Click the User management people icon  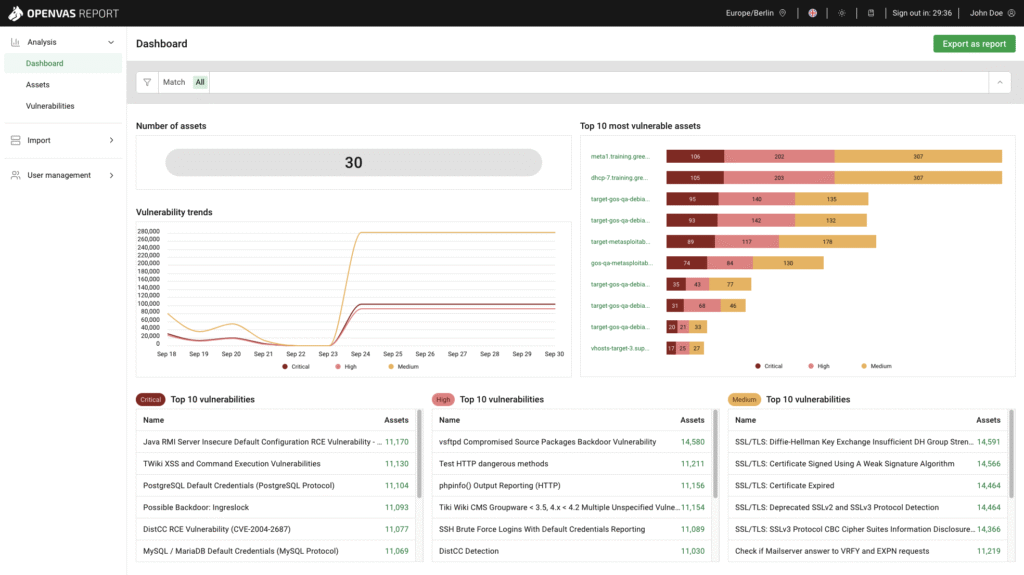[x=15, y=175]
